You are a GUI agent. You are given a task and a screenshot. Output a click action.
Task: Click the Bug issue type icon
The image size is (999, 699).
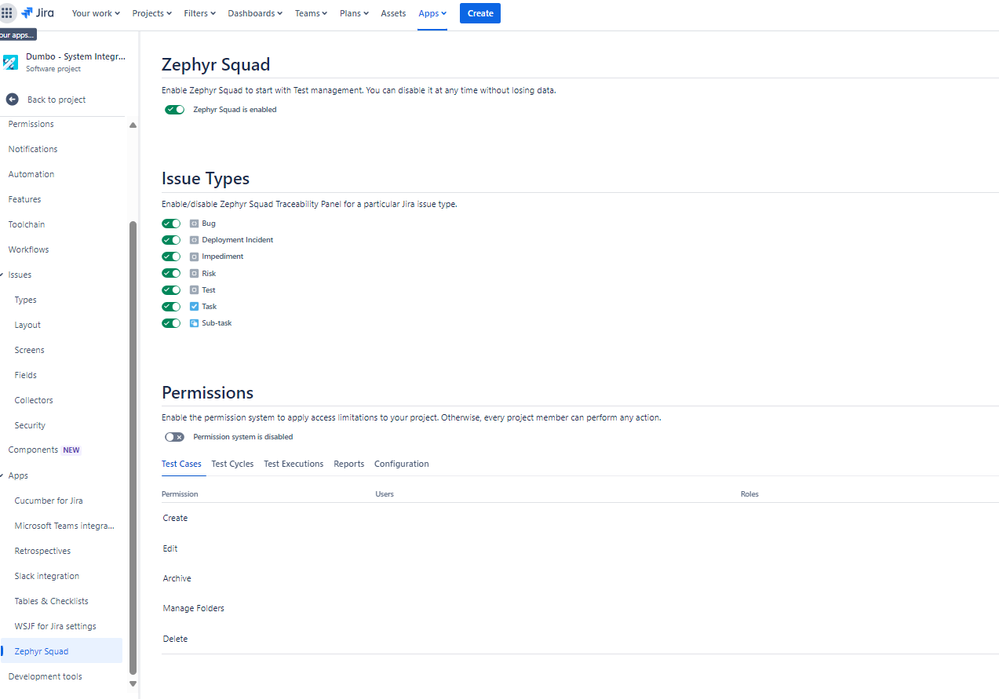[x=194, y=224]
